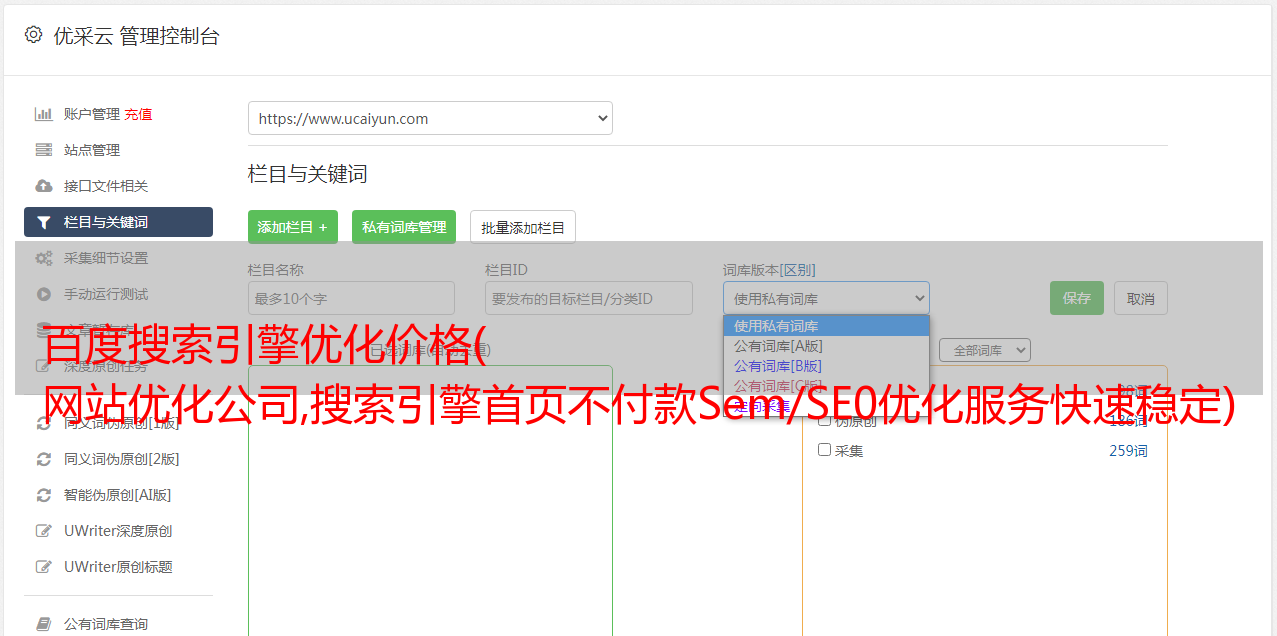Tick the 采集 checkbox
1277x636 pixels.
pos(825,450)
